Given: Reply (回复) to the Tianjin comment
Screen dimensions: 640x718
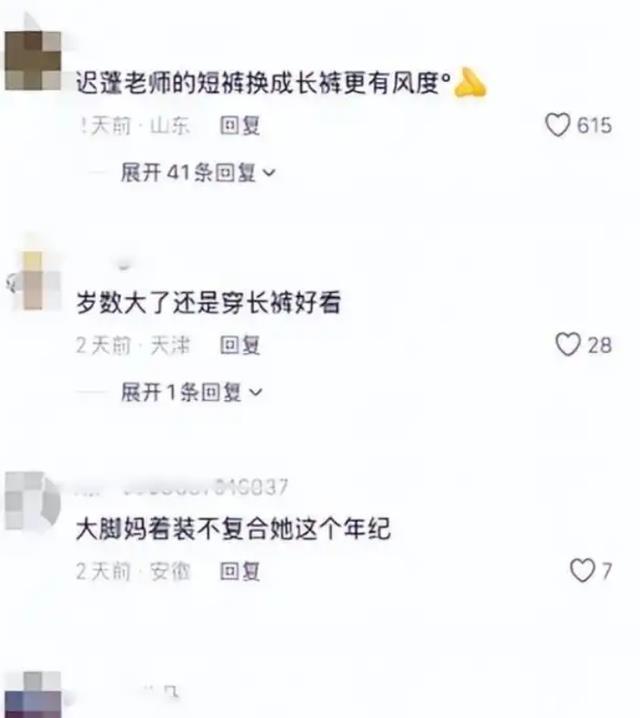Looking at the screenshot, I should [240, 345].
